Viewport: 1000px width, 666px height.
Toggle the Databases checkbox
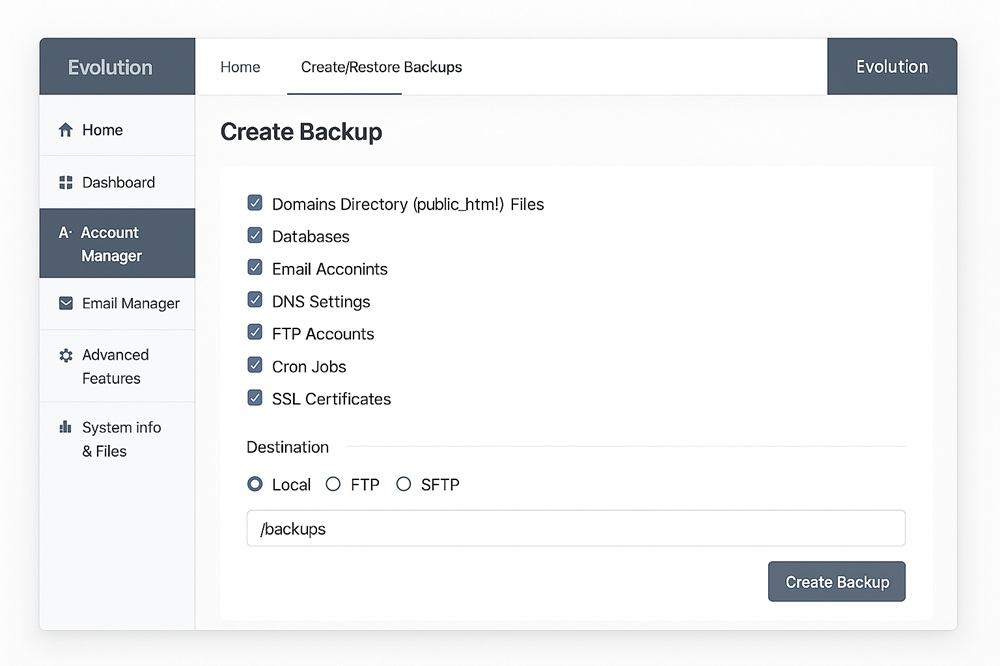pos(255,236)
